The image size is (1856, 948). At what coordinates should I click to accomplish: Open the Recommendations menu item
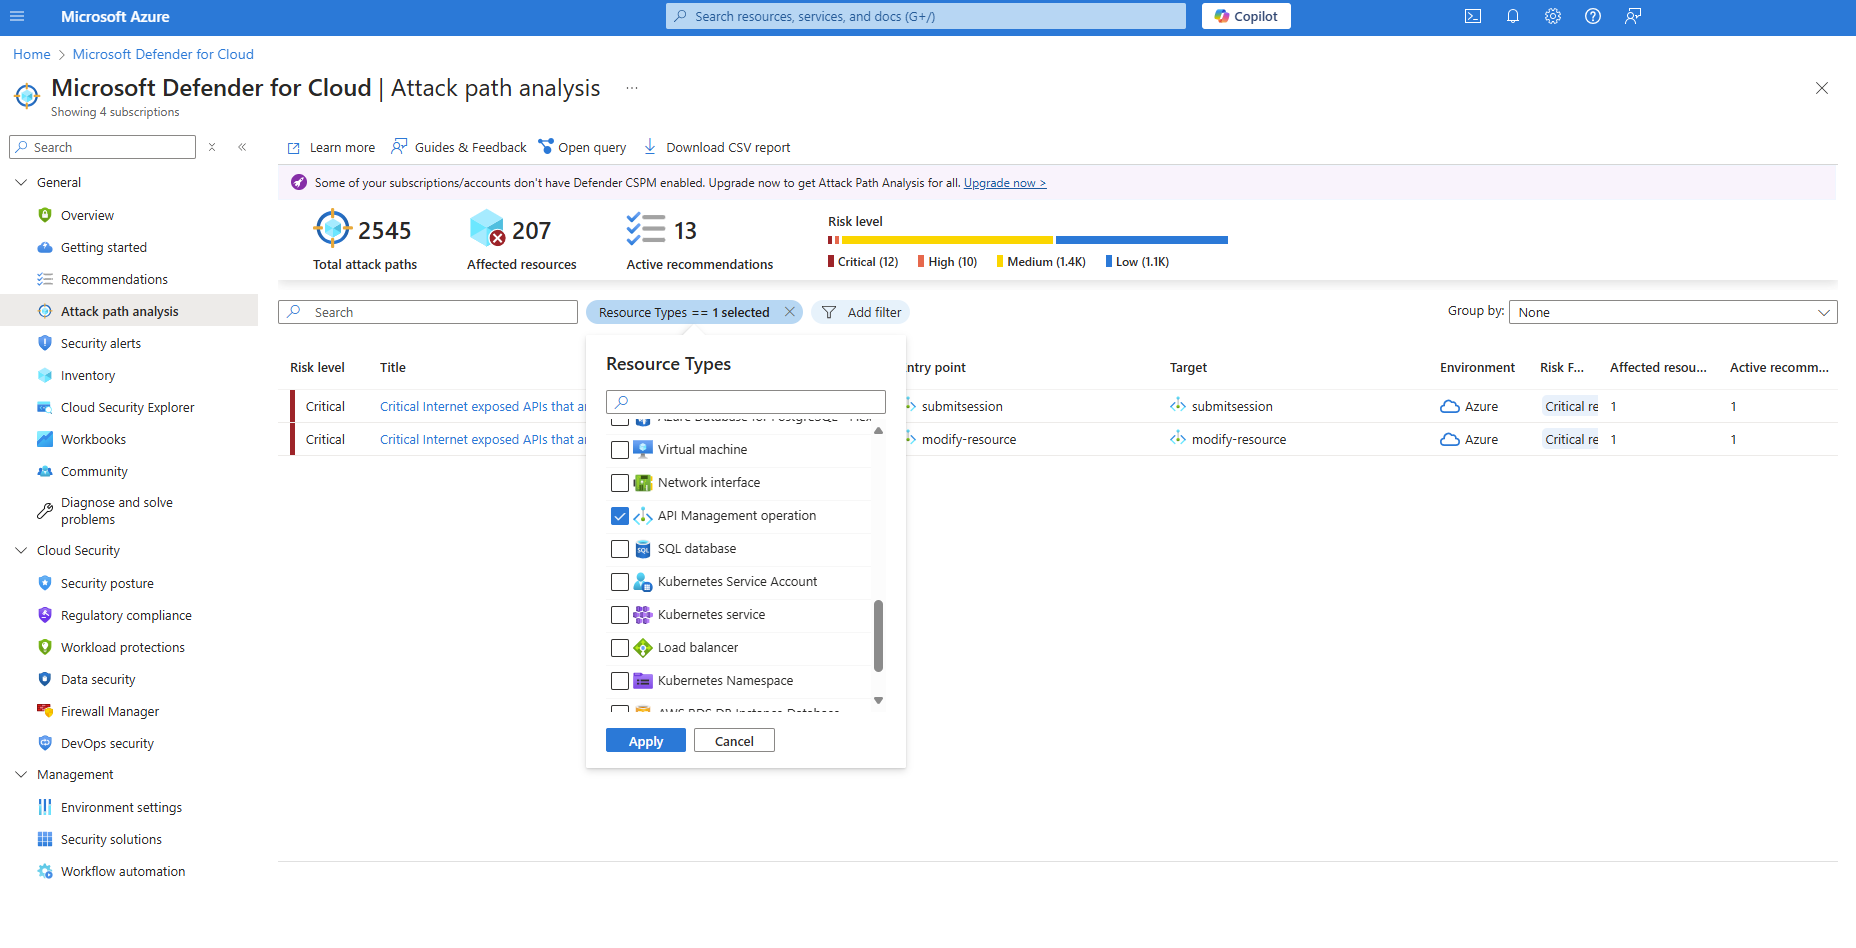tap(114, 279)
